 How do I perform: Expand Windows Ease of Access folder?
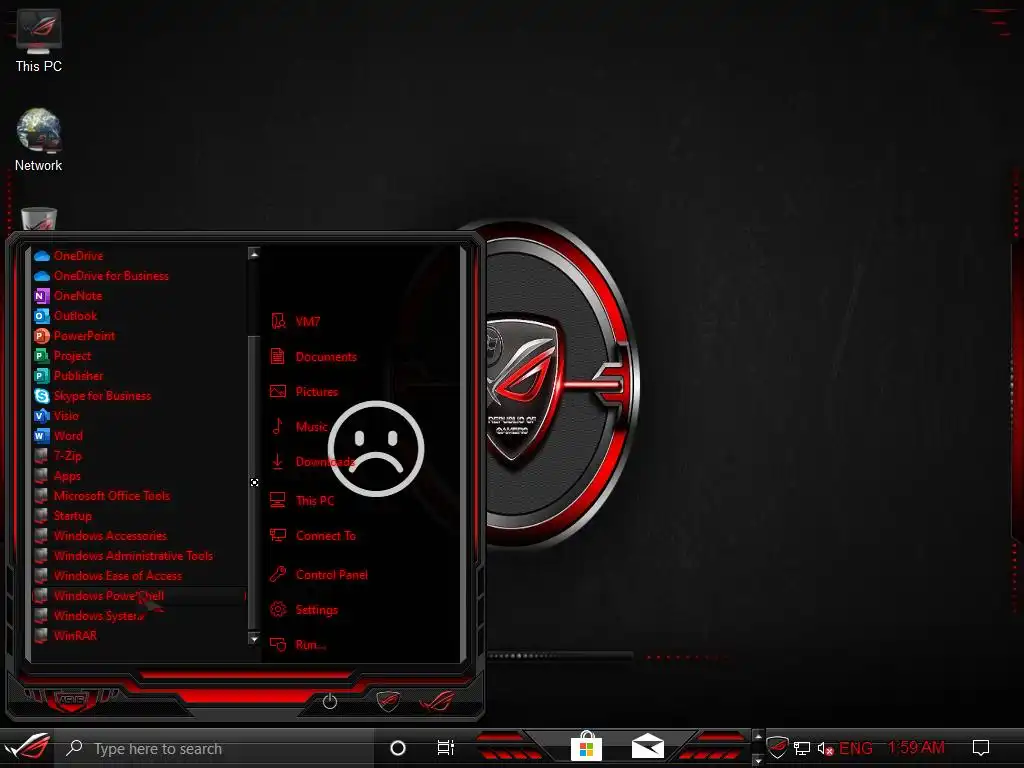point(138,576)
